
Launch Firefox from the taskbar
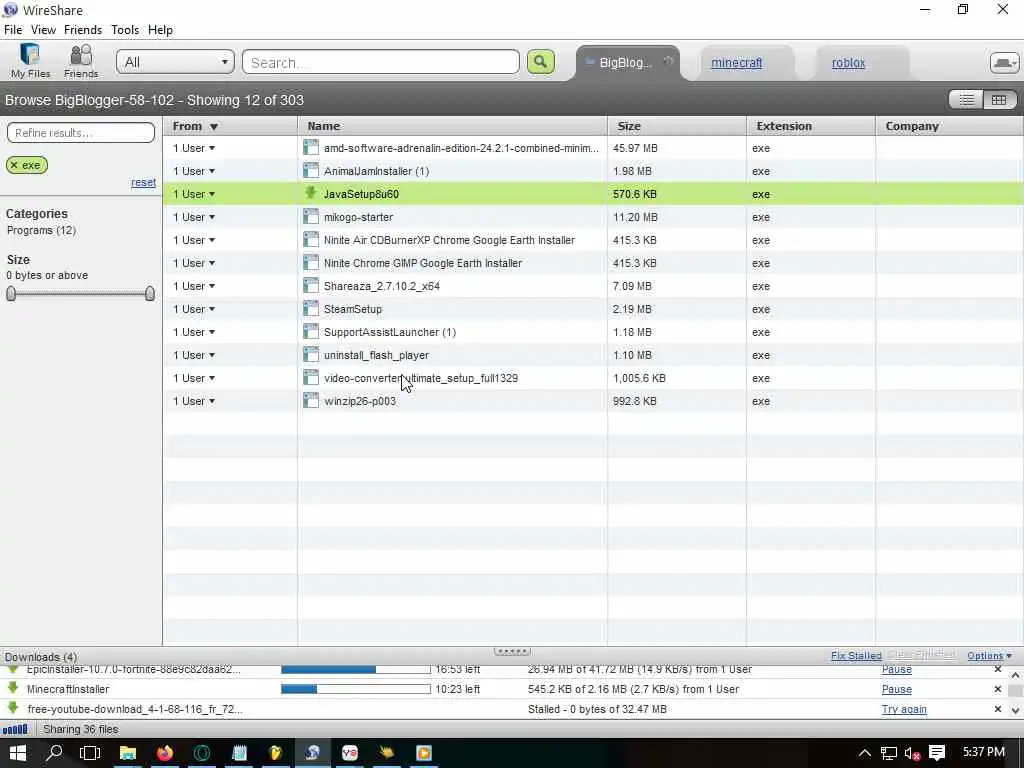click(x=165, y=753)
